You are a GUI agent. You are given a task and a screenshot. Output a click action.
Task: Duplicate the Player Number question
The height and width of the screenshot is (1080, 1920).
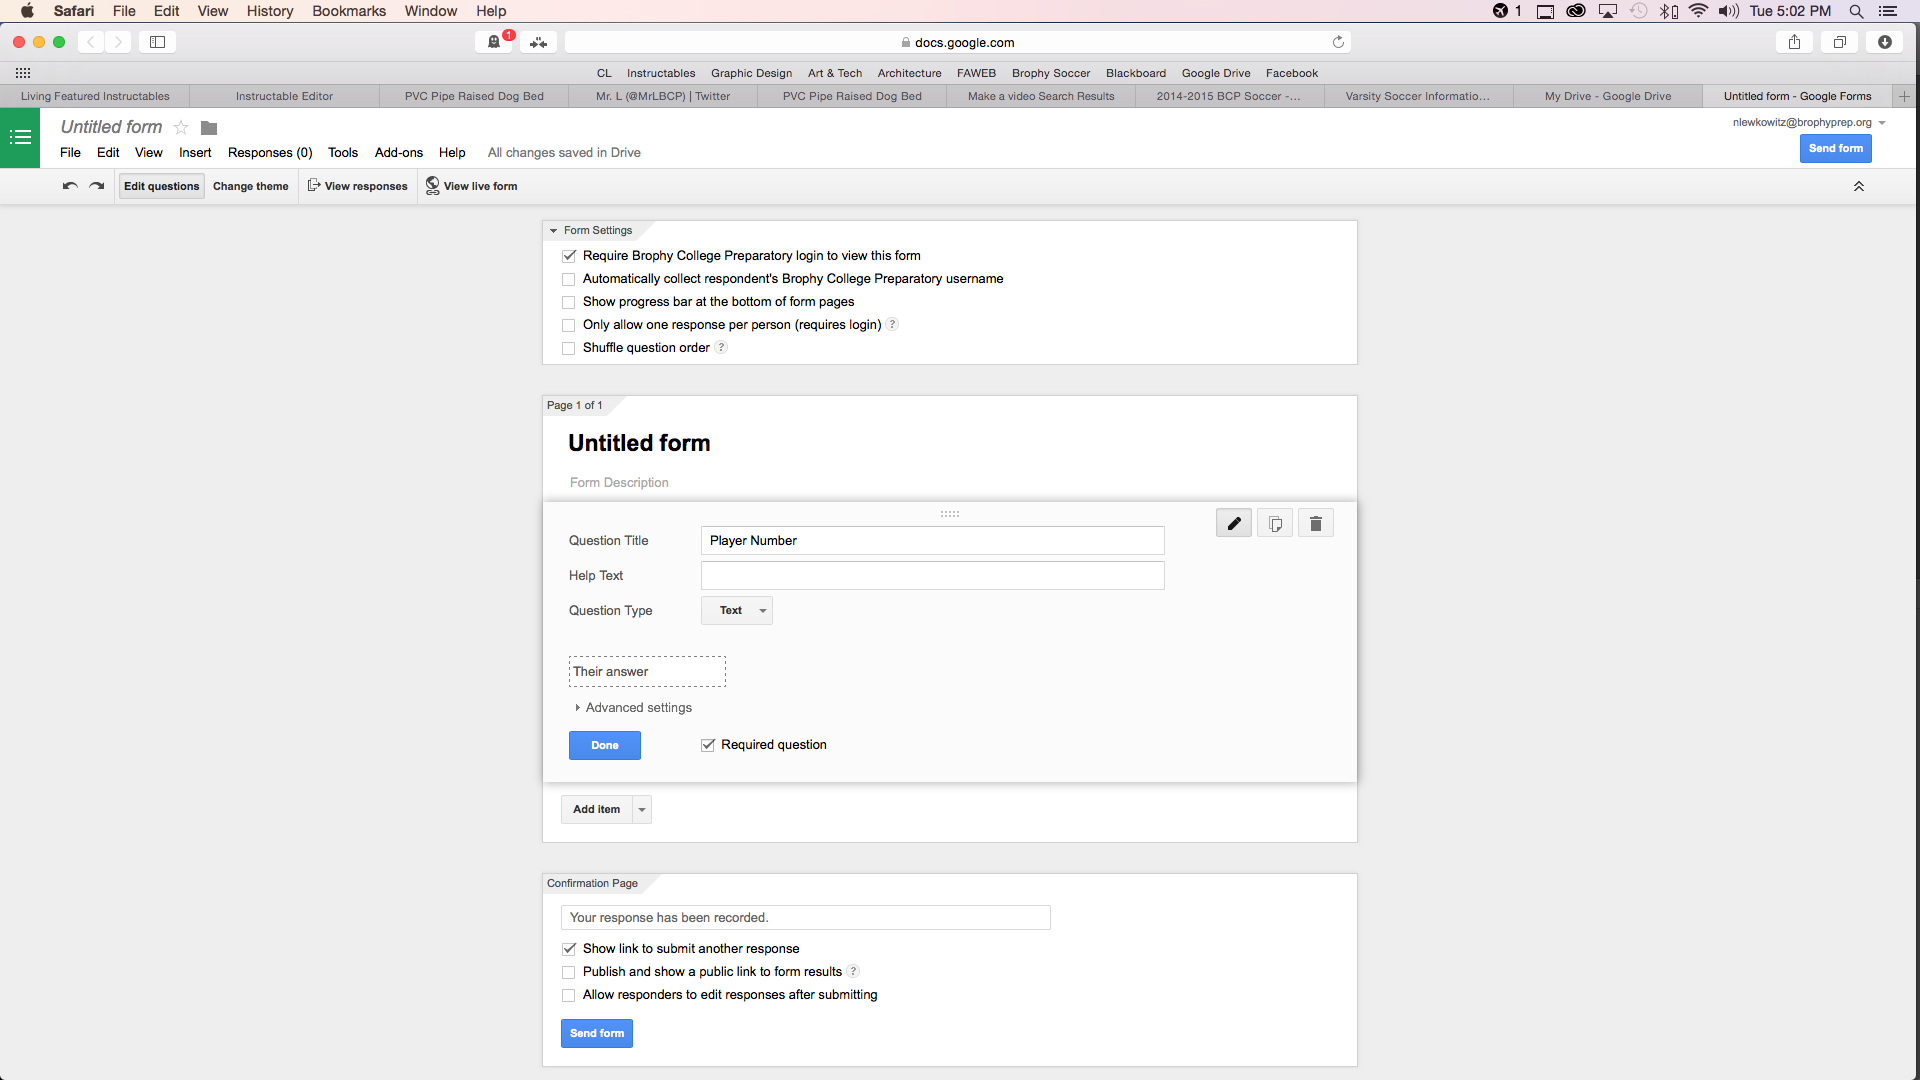pyautogui.click(x=1275, y=523)
